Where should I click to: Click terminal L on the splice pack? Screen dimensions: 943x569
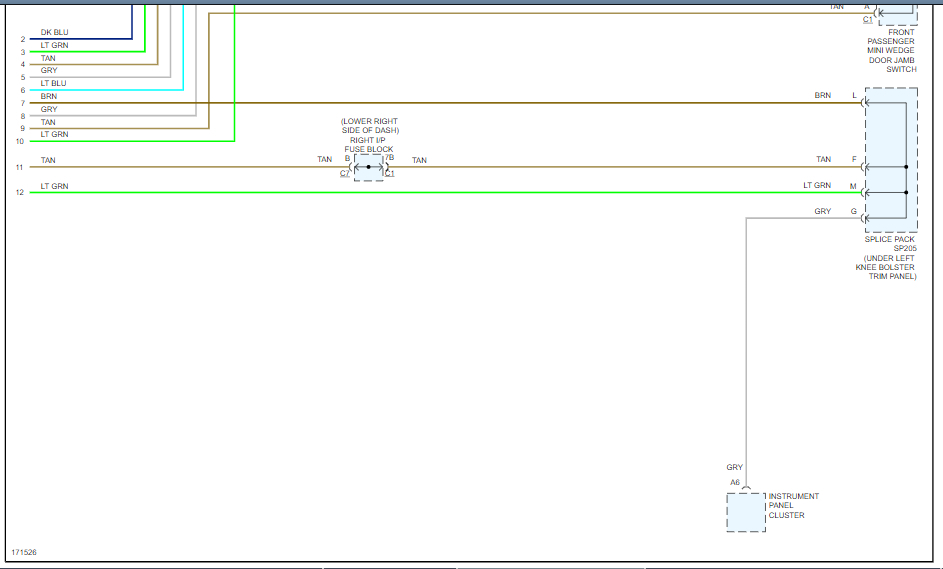click(x=854, y=96)
